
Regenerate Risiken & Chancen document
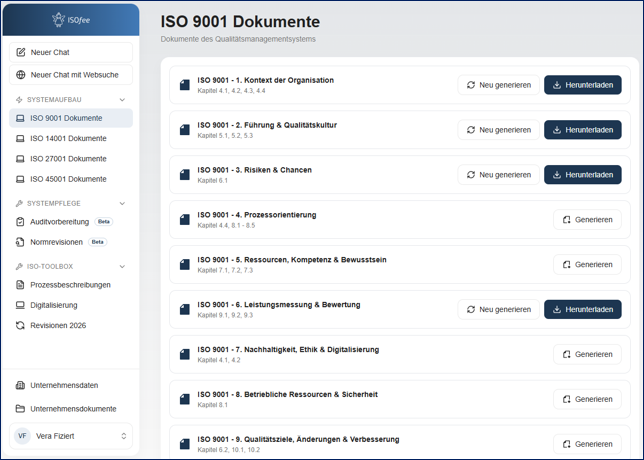[499, 175]
